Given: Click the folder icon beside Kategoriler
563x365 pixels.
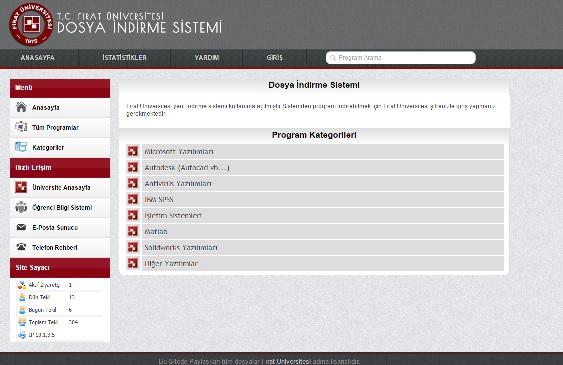Looking at the screenshot, I should (x=21, y=147).
